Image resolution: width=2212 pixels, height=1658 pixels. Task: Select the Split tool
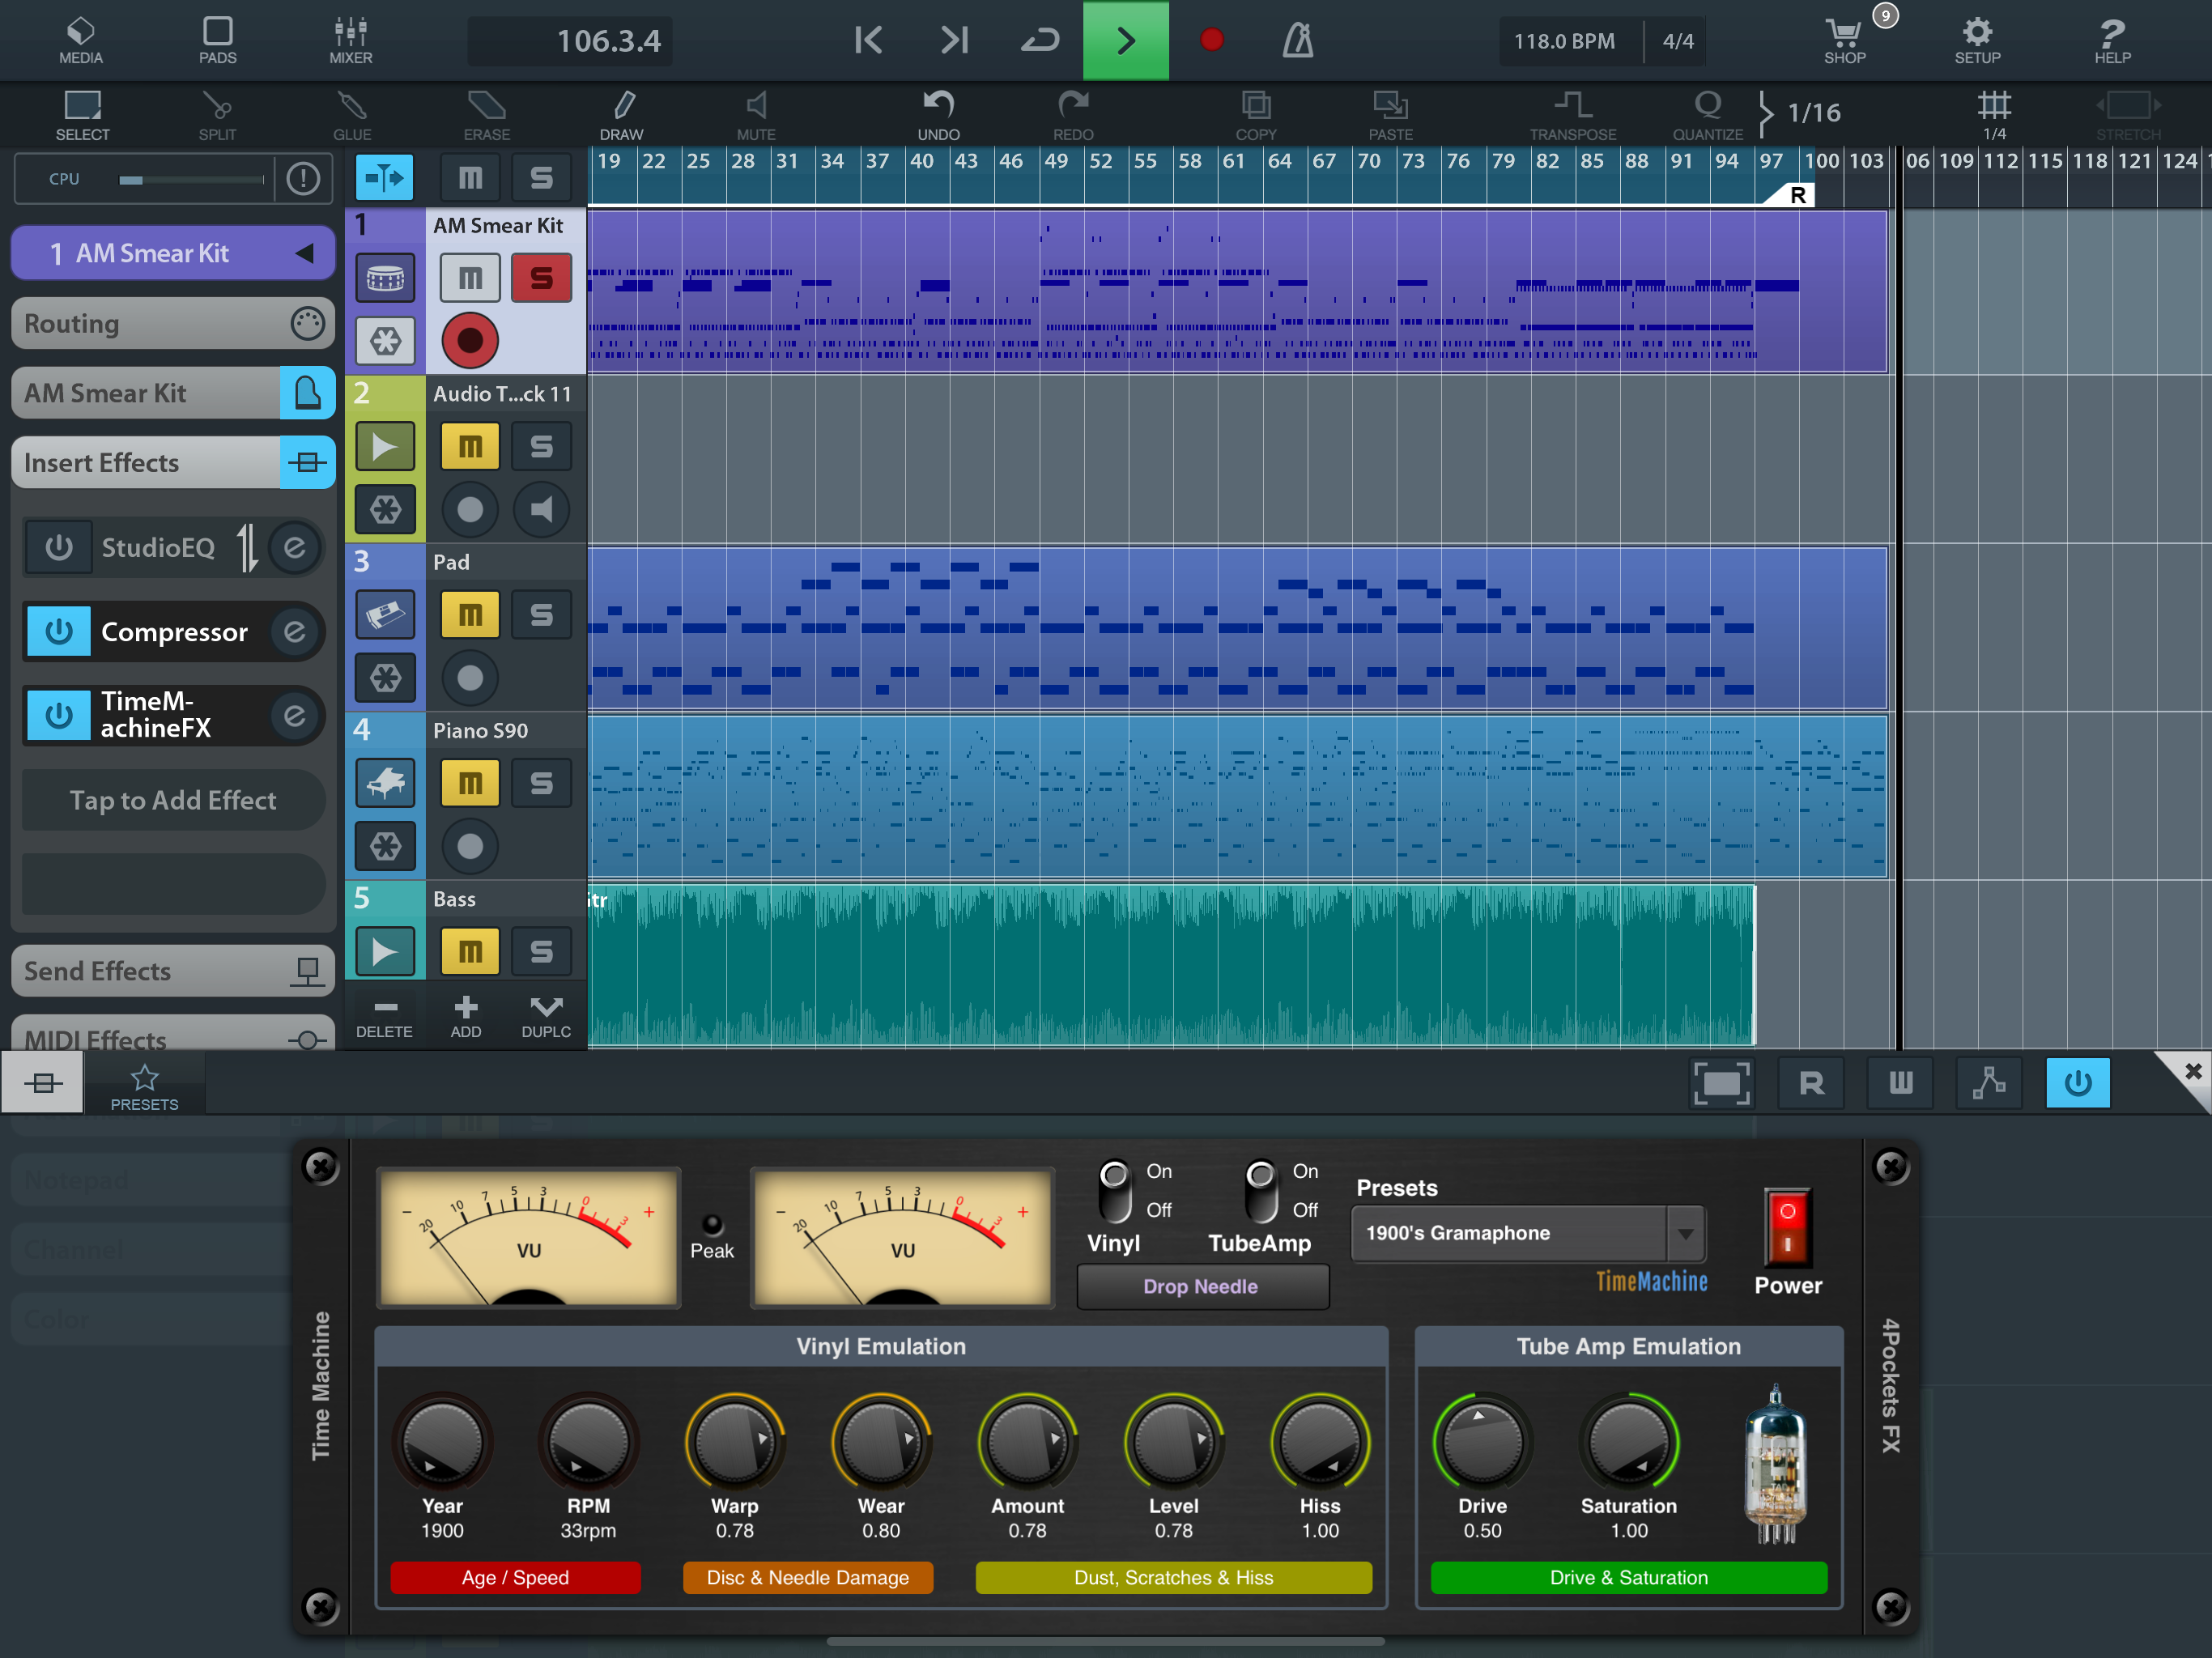coord(217,113)
